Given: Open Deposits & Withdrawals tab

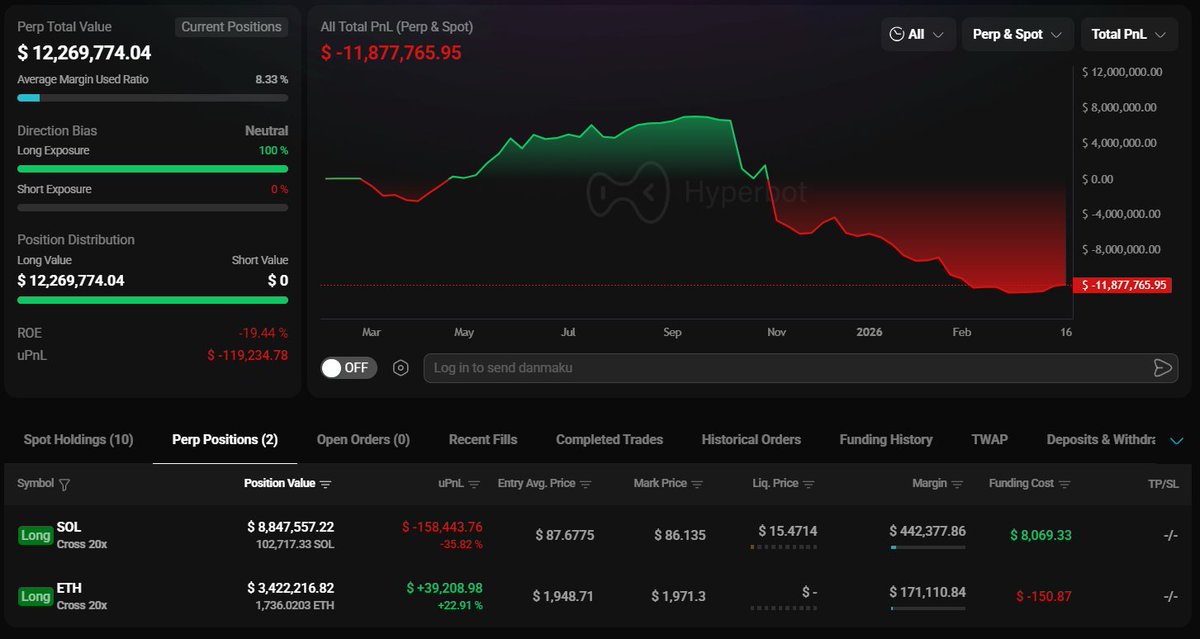Looking at the screenshot, I should 1100,439.
